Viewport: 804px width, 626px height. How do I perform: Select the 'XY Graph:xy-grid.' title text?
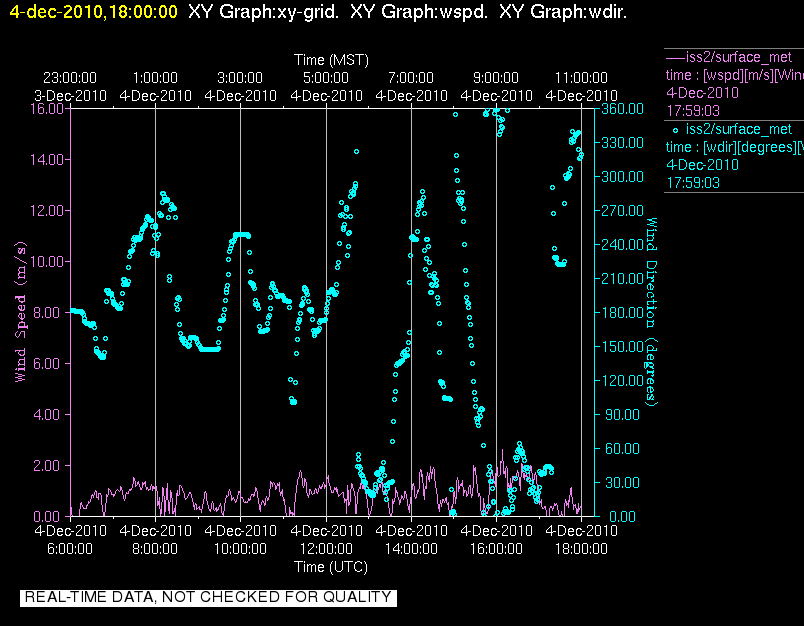tap(263, 12)
